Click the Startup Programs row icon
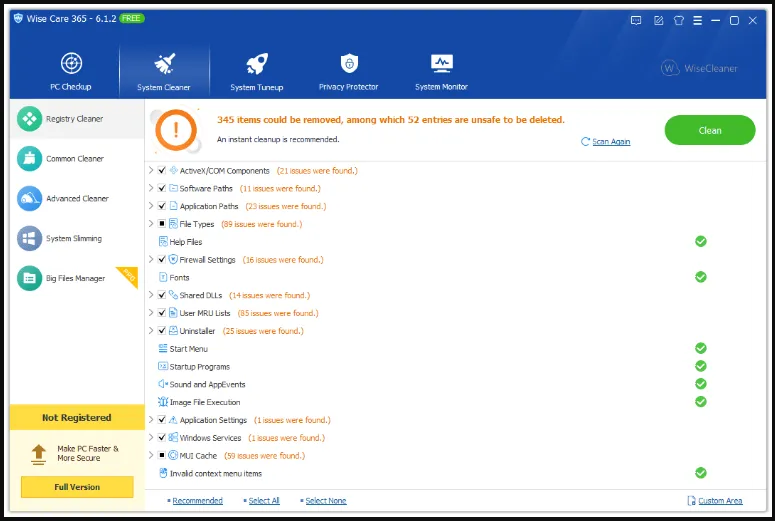 coord(163,366)
